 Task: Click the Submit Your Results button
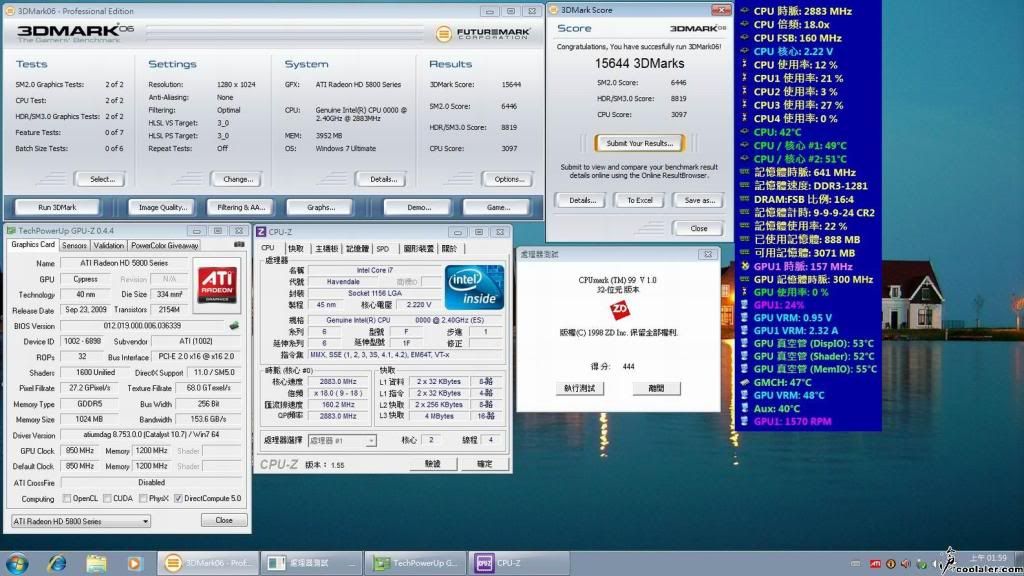point(638,143)
